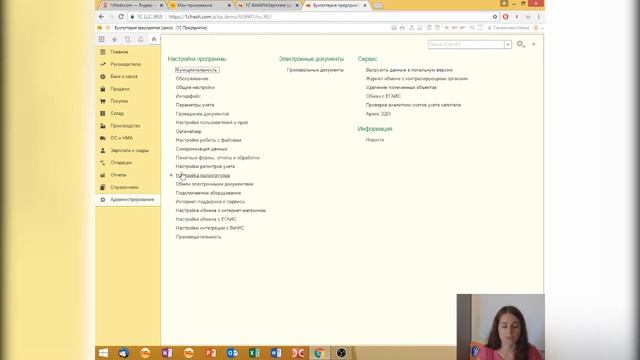Open Удаление помеченных объектов link
The height and width of the screenshot is (360, 640).
[401, 87]
